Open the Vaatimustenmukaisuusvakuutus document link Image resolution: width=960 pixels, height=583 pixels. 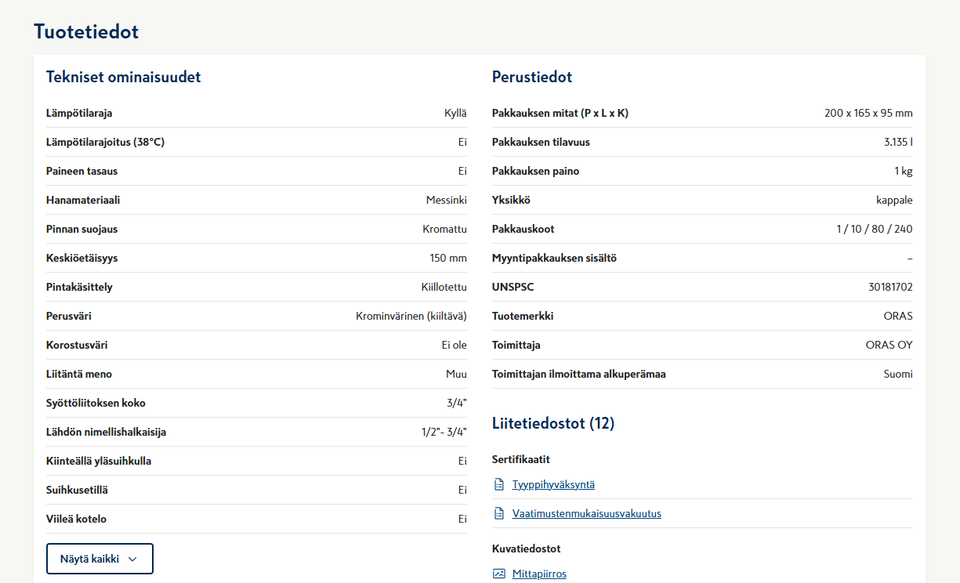586,514
